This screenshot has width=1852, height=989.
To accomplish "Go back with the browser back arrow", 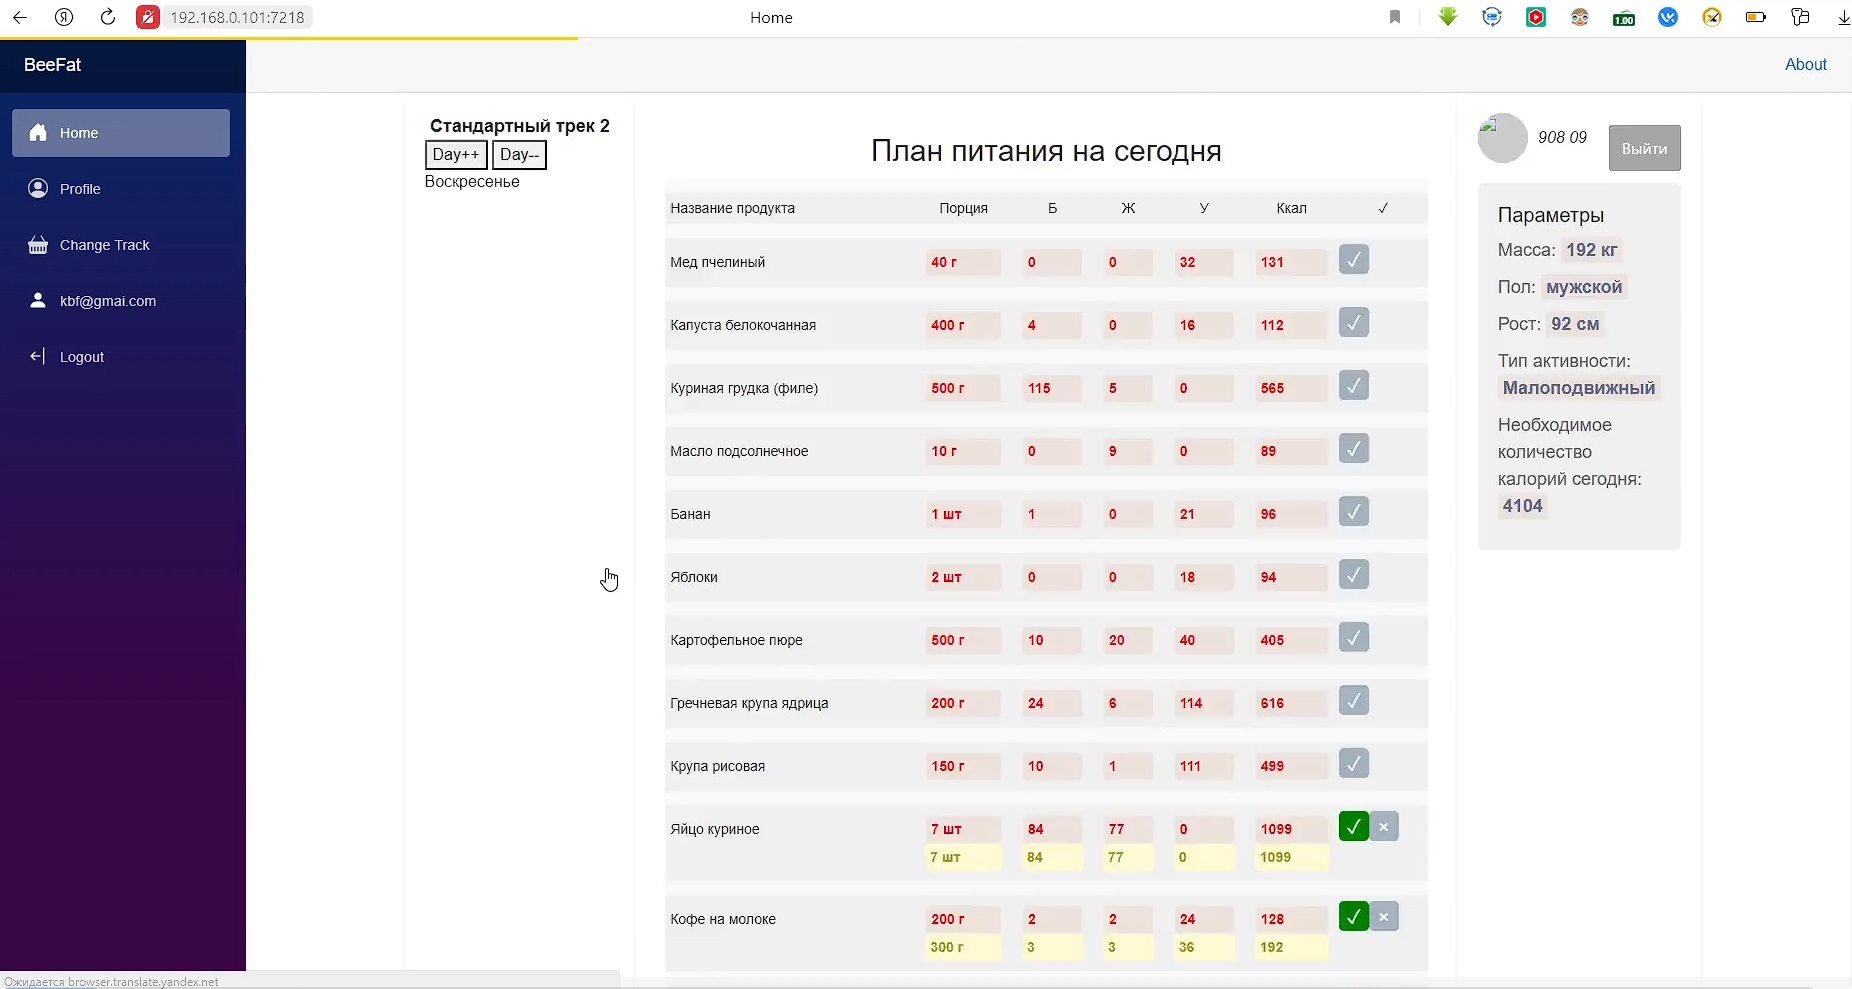I will pos(20,17).
